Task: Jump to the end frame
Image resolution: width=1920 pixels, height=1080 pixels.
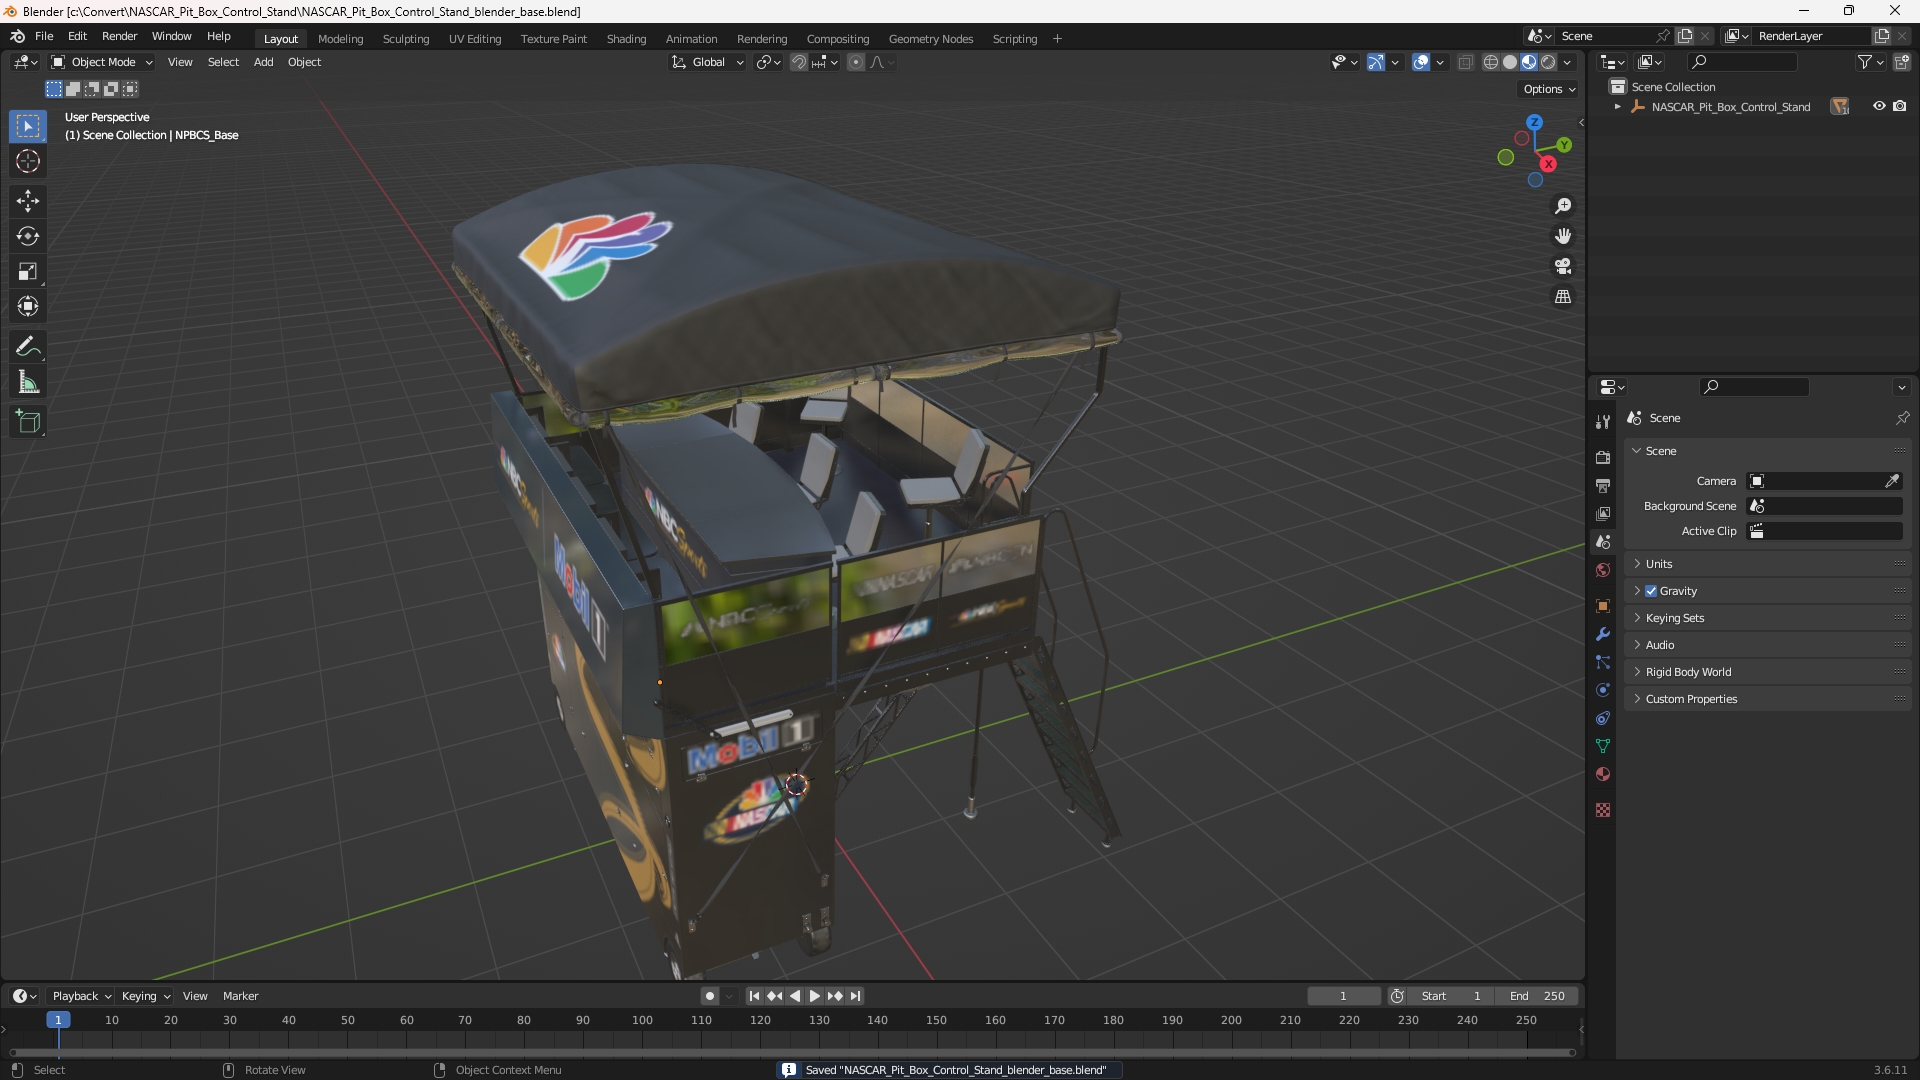Action: 855,996
